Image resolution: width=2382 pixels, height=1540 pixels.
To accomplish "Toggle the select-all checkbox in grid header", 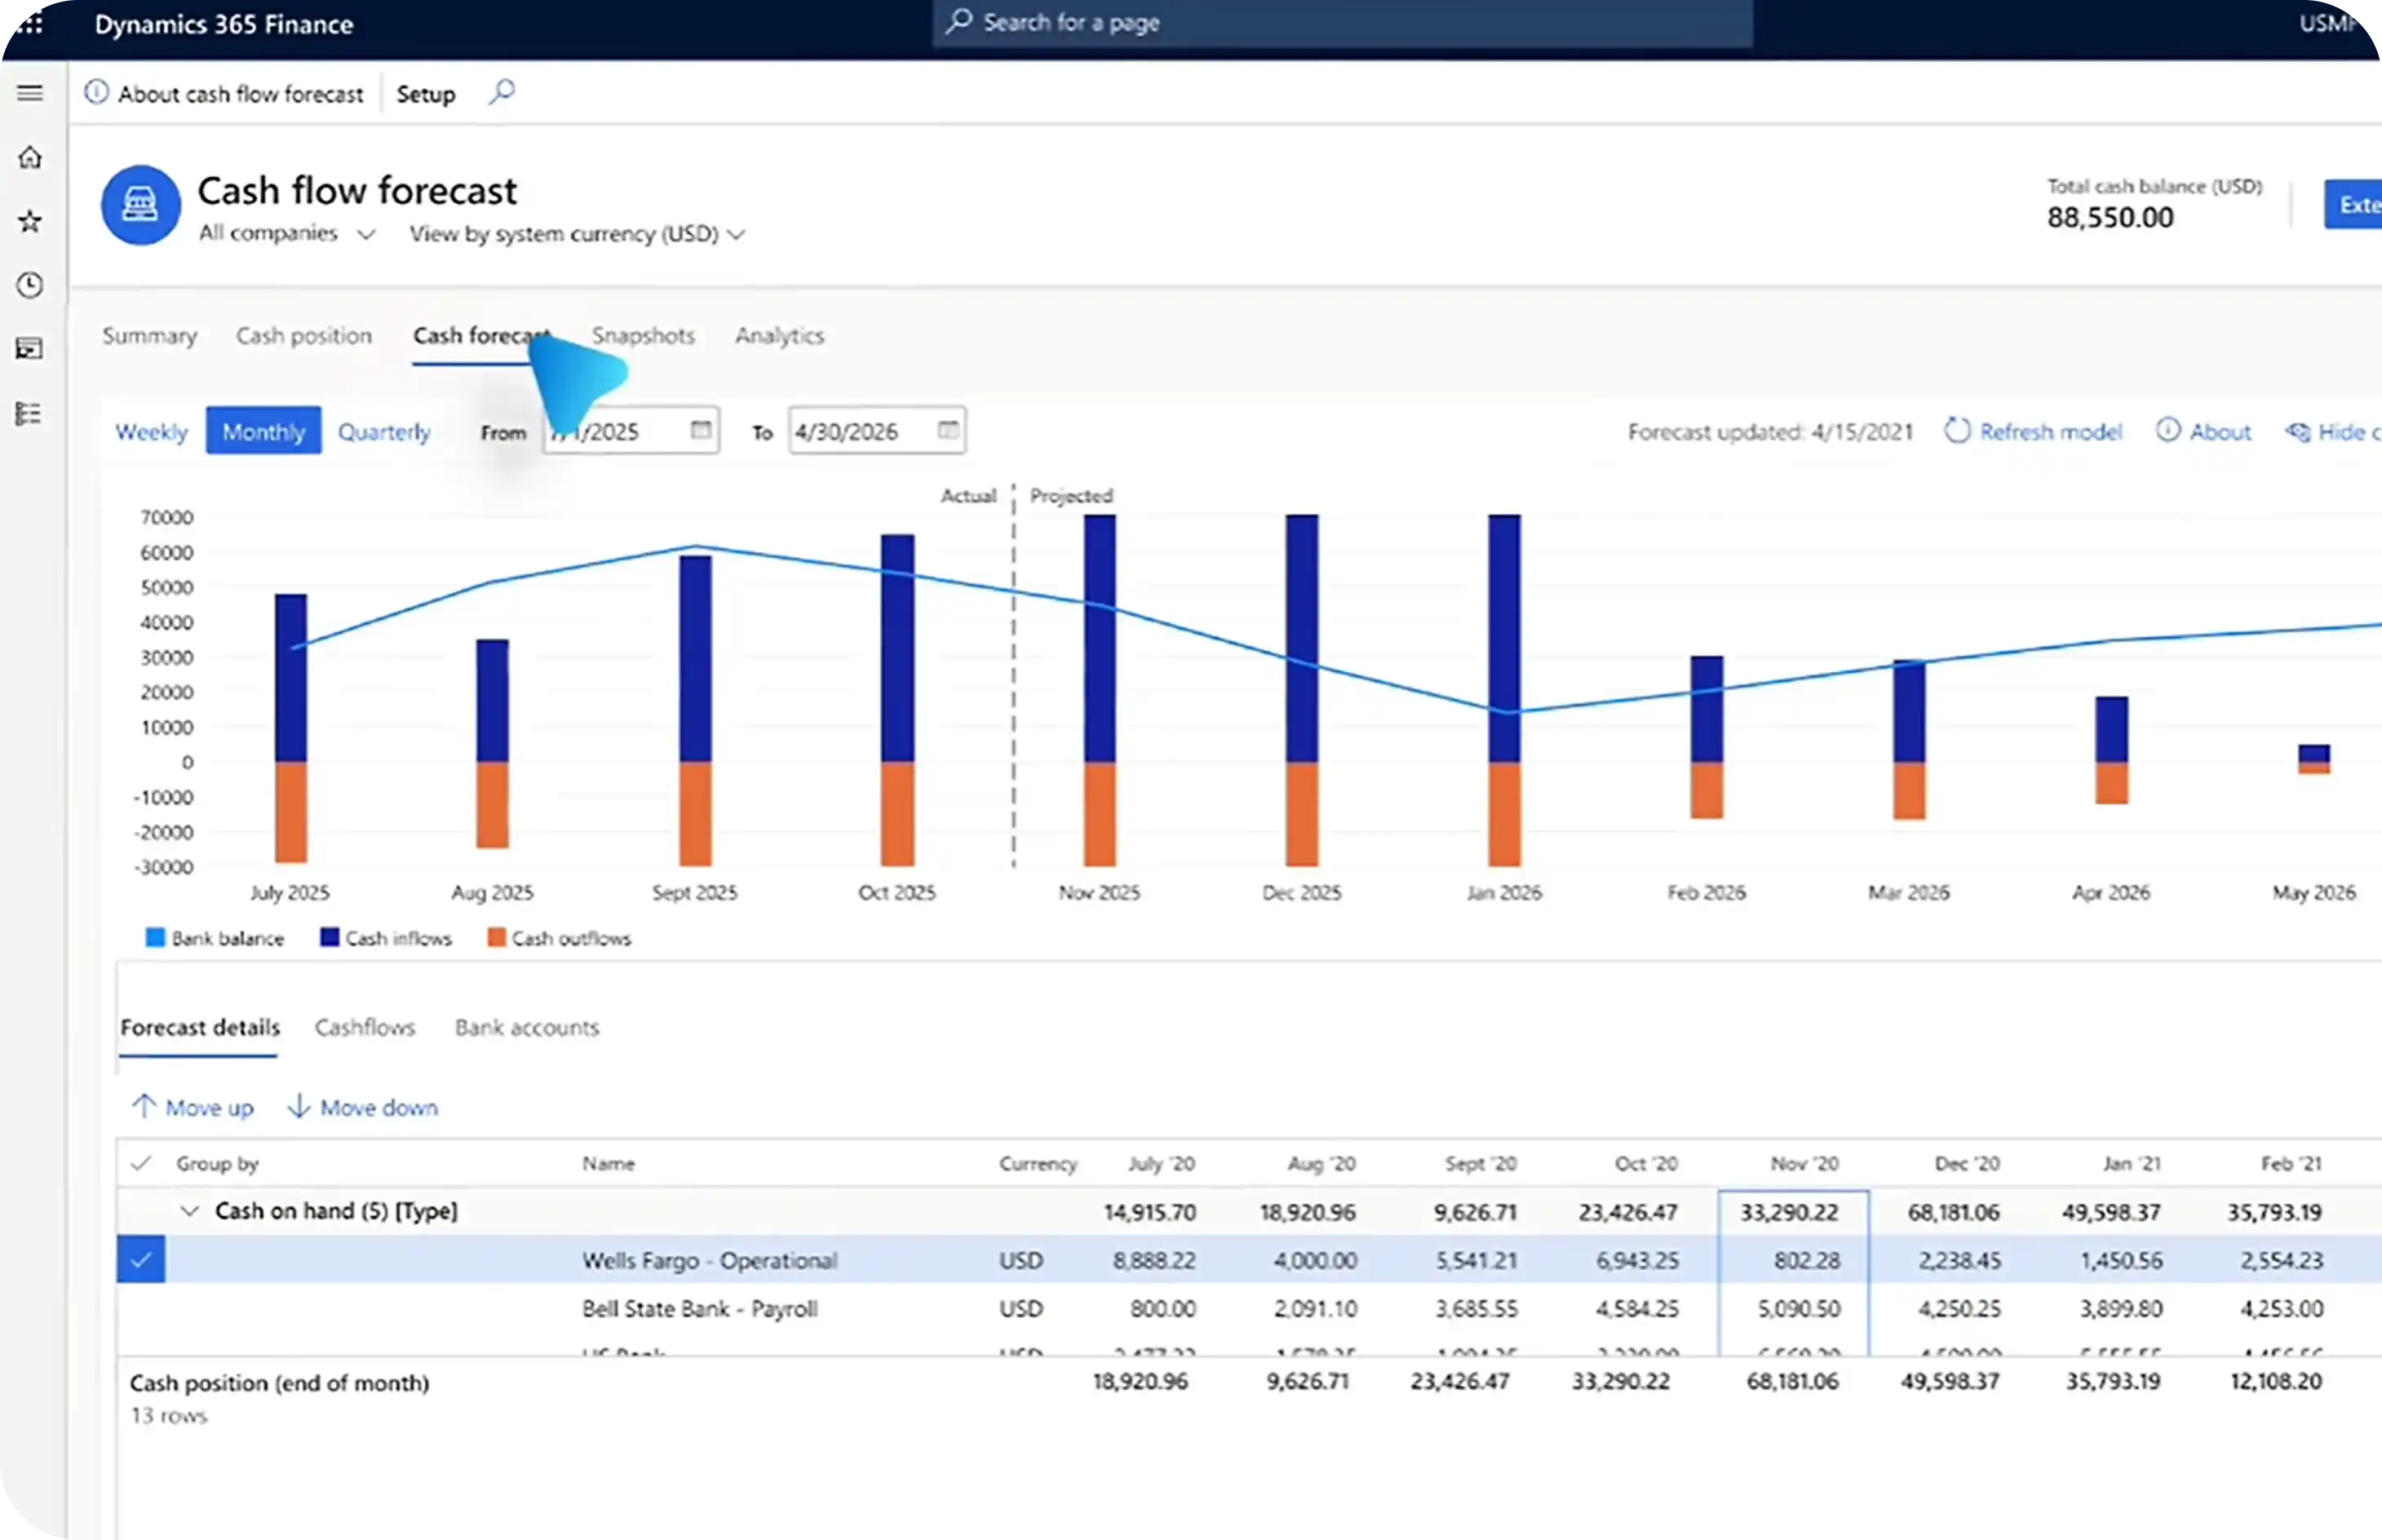I will pos(141,1163).
